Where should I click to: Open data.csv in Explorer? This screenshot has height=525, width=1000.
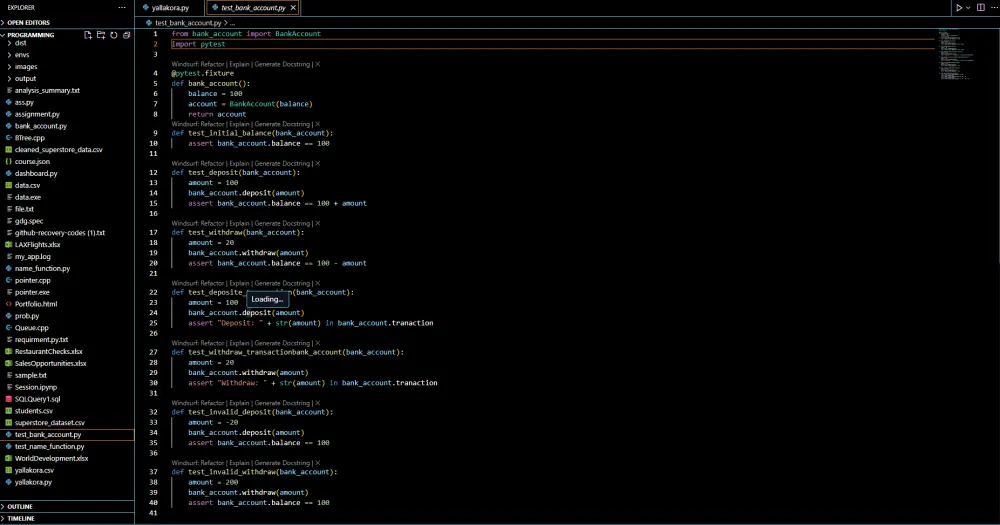coord(27,186)
